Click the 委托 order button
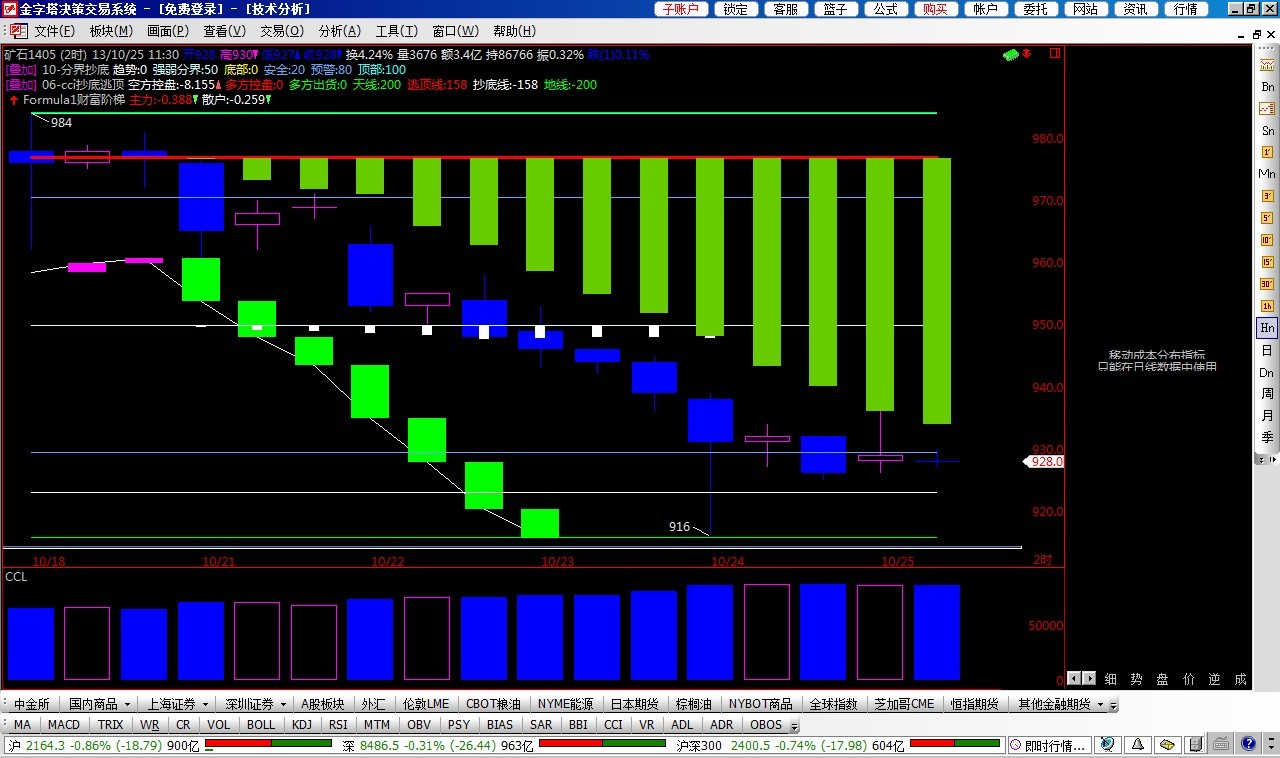Viewport: 1280px width, 758px height. pos(1036,9)
